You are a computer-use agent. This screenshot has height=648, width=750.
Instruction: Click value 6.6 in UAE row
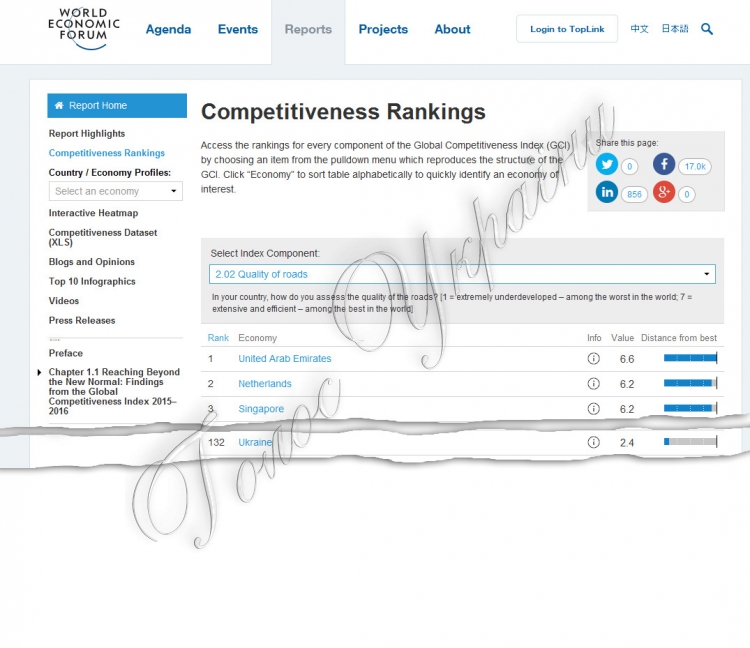point(627,359)
